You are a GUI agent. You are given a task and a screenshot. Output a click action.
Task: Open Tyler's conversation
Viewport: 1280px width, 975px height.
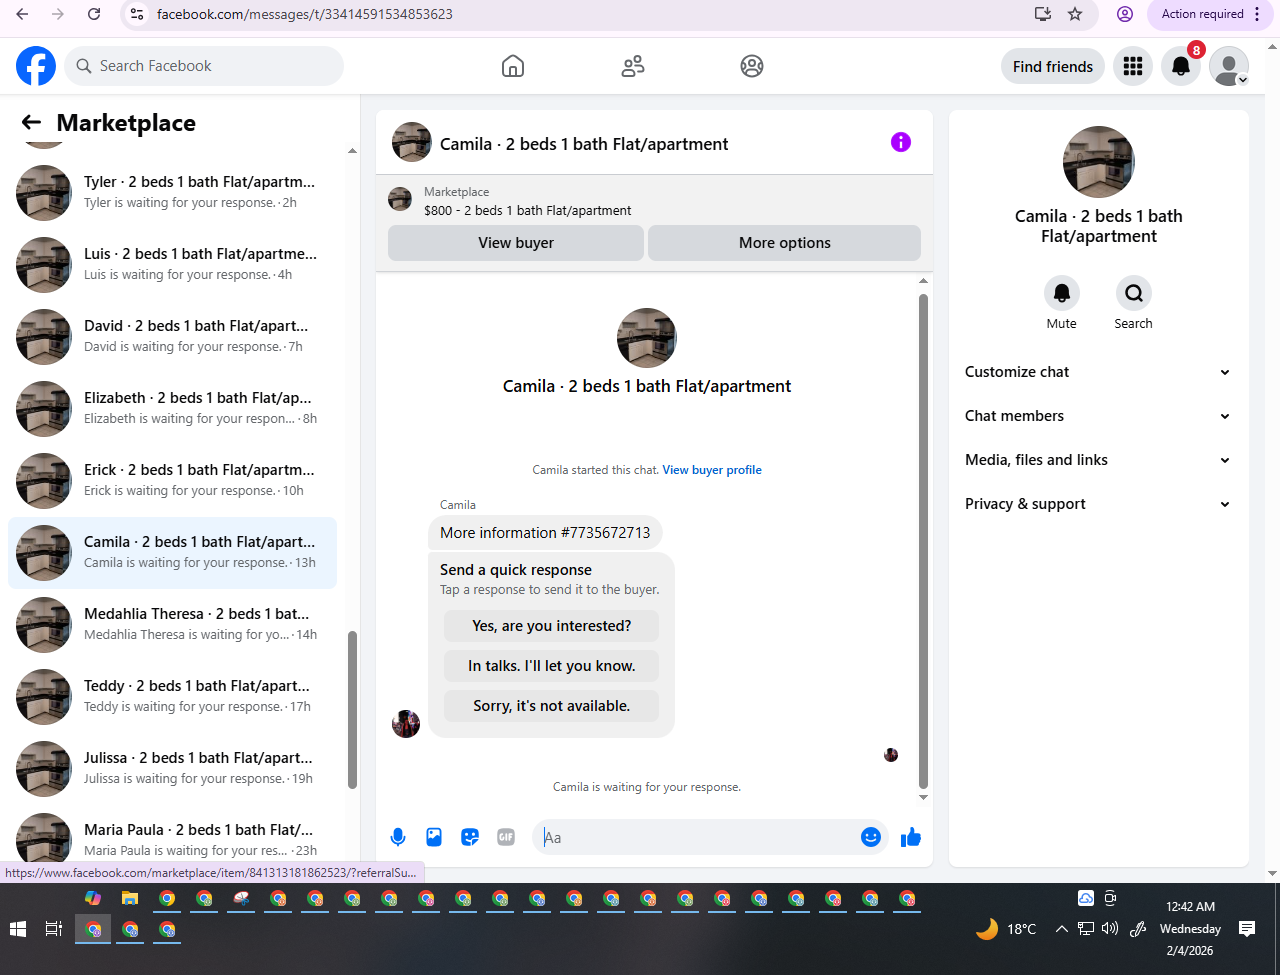click(172, 193)
